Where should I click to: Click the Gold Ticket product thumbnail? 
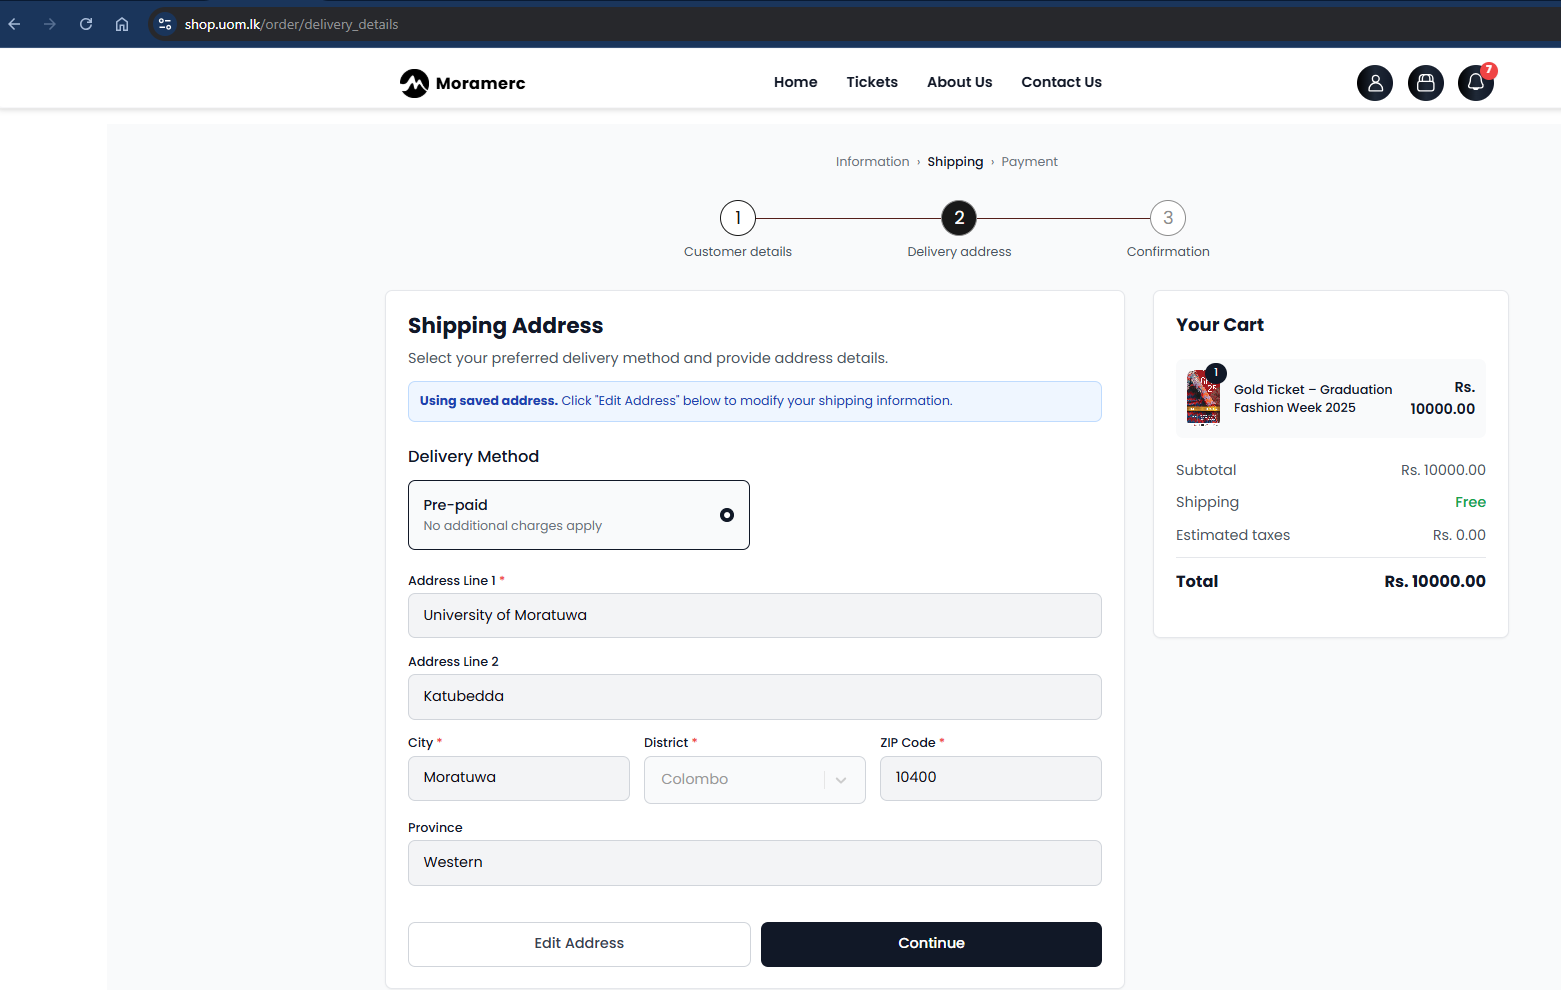click(1203, 398)
